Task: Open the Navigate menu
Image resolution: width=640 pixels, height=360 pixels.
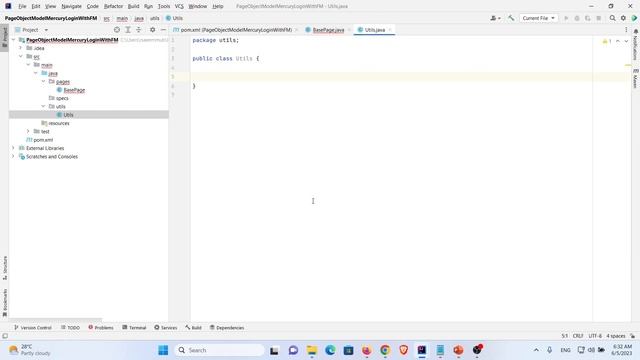Action: click(71, 6)
